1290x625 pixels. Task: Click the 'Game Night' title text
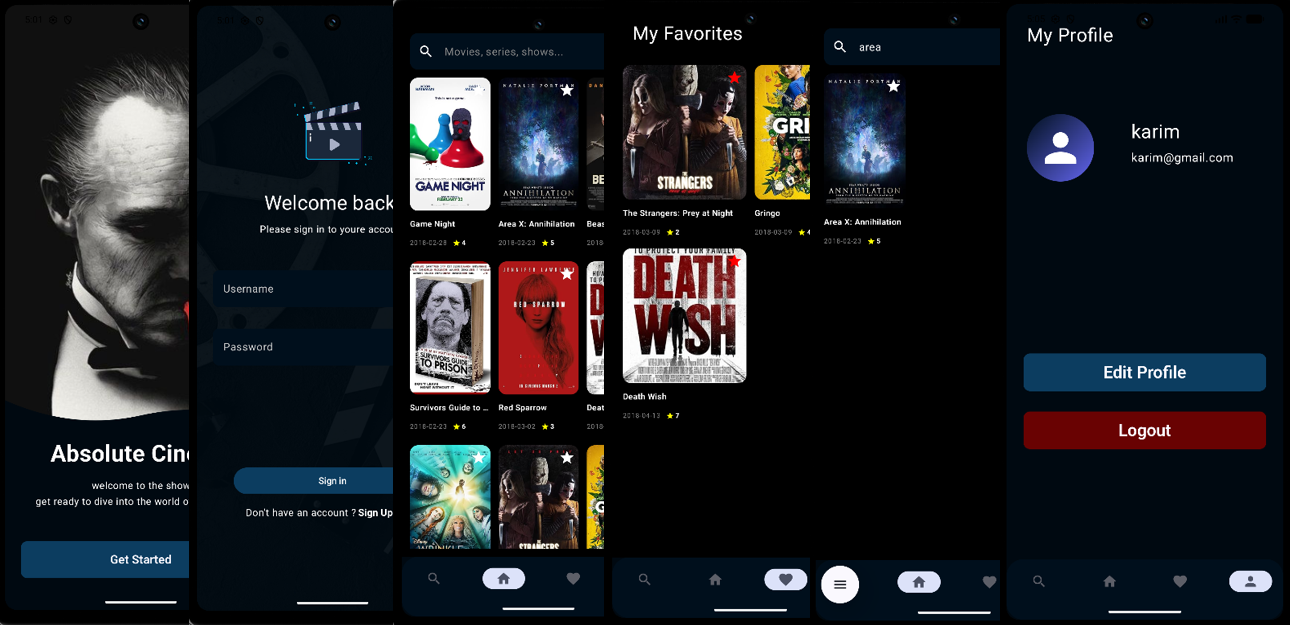(432, 224)
